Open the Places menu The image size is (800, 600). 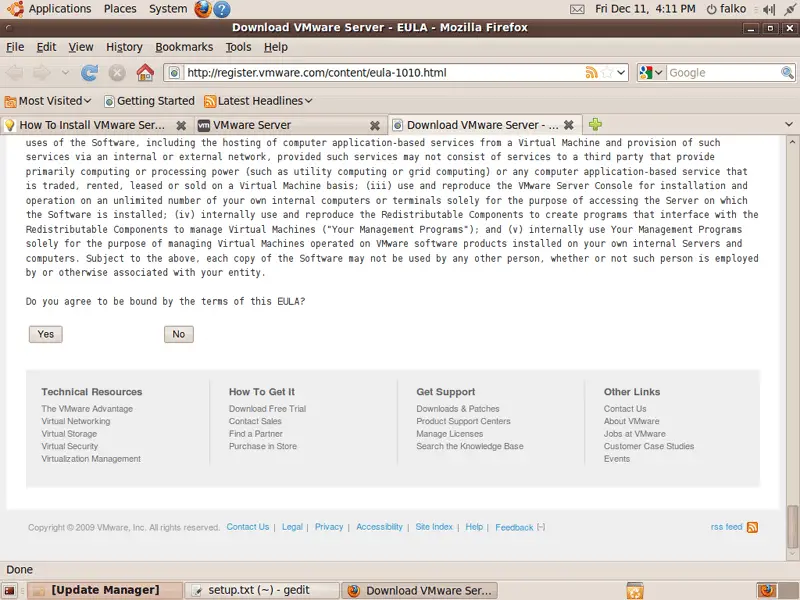click(120, 9)
